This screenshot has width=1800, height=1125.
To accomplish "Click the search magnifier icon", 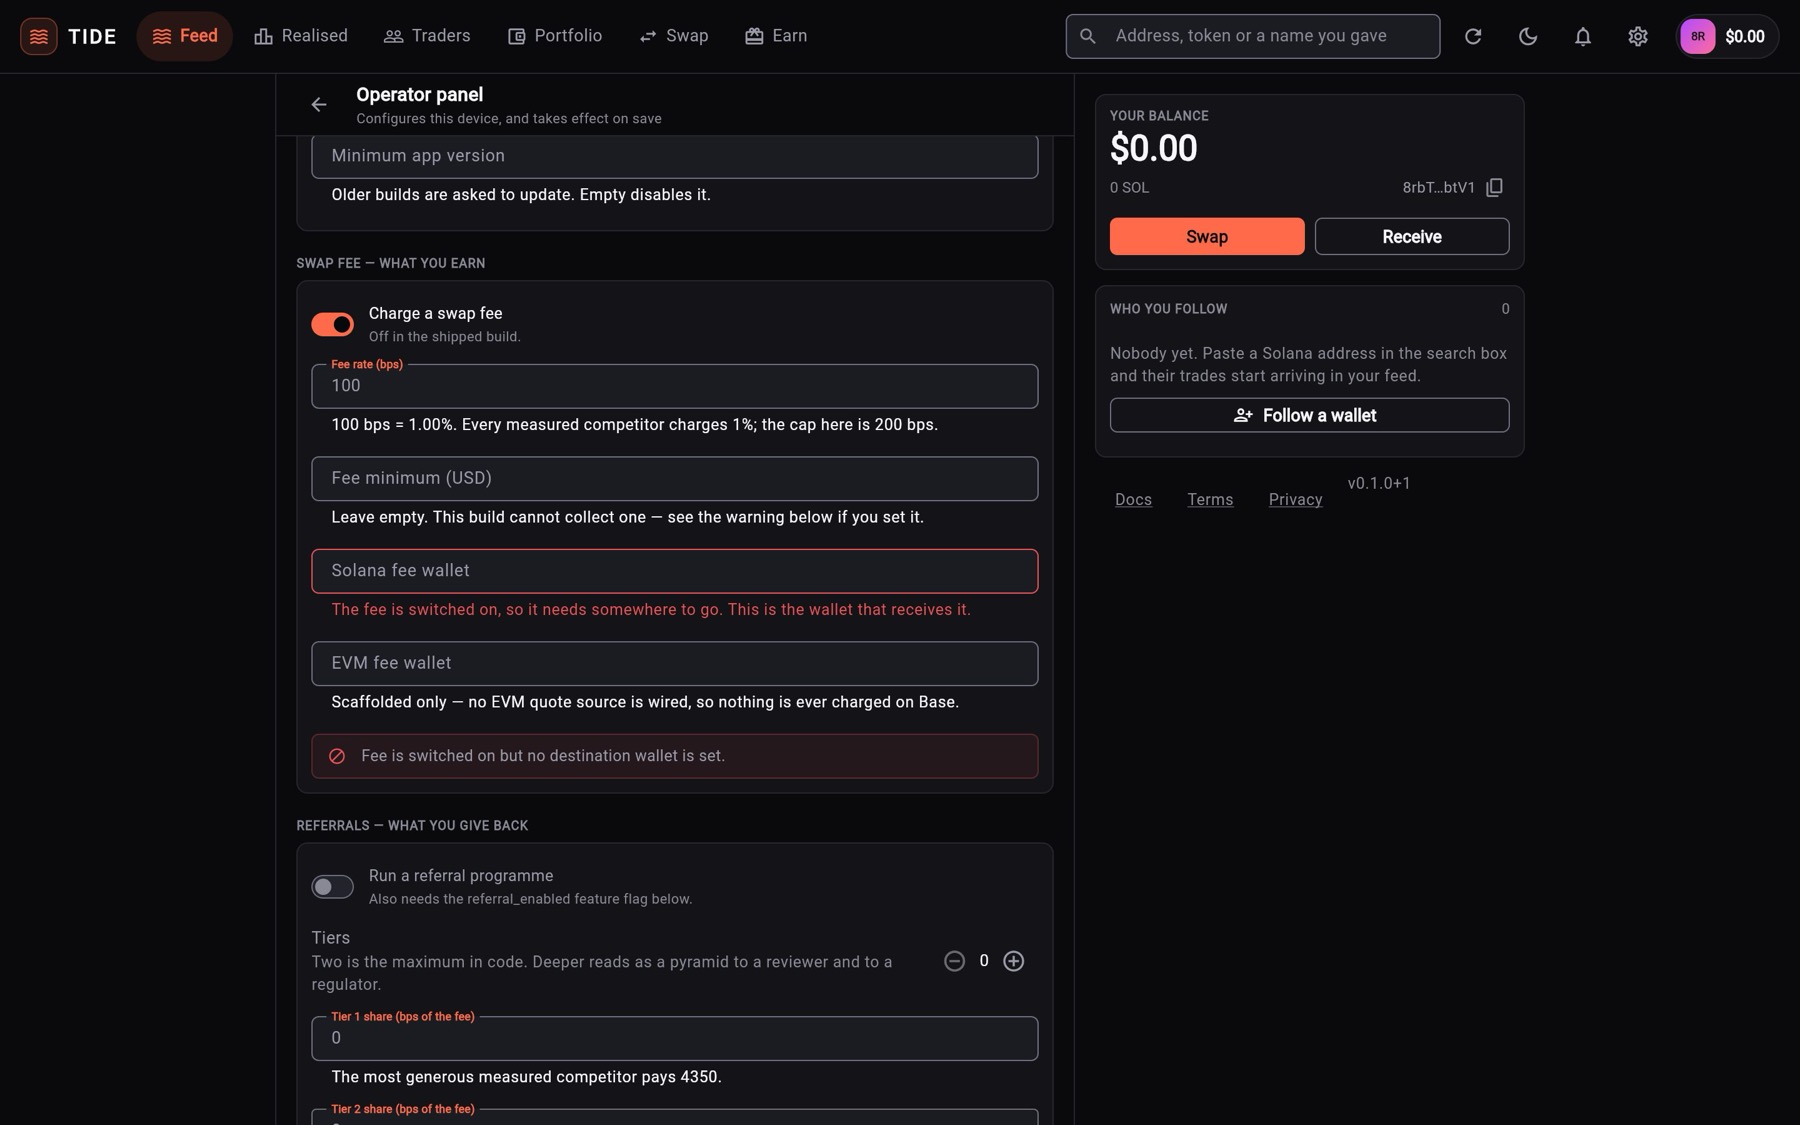I will 1088,36.
